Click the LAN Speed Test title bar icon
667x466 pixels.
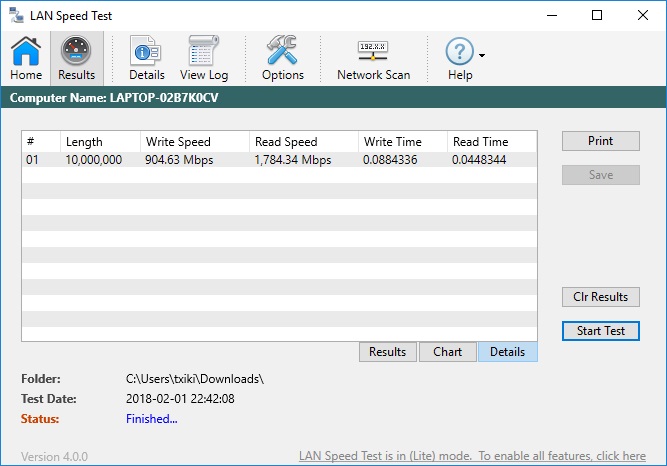tap(16, 15)
